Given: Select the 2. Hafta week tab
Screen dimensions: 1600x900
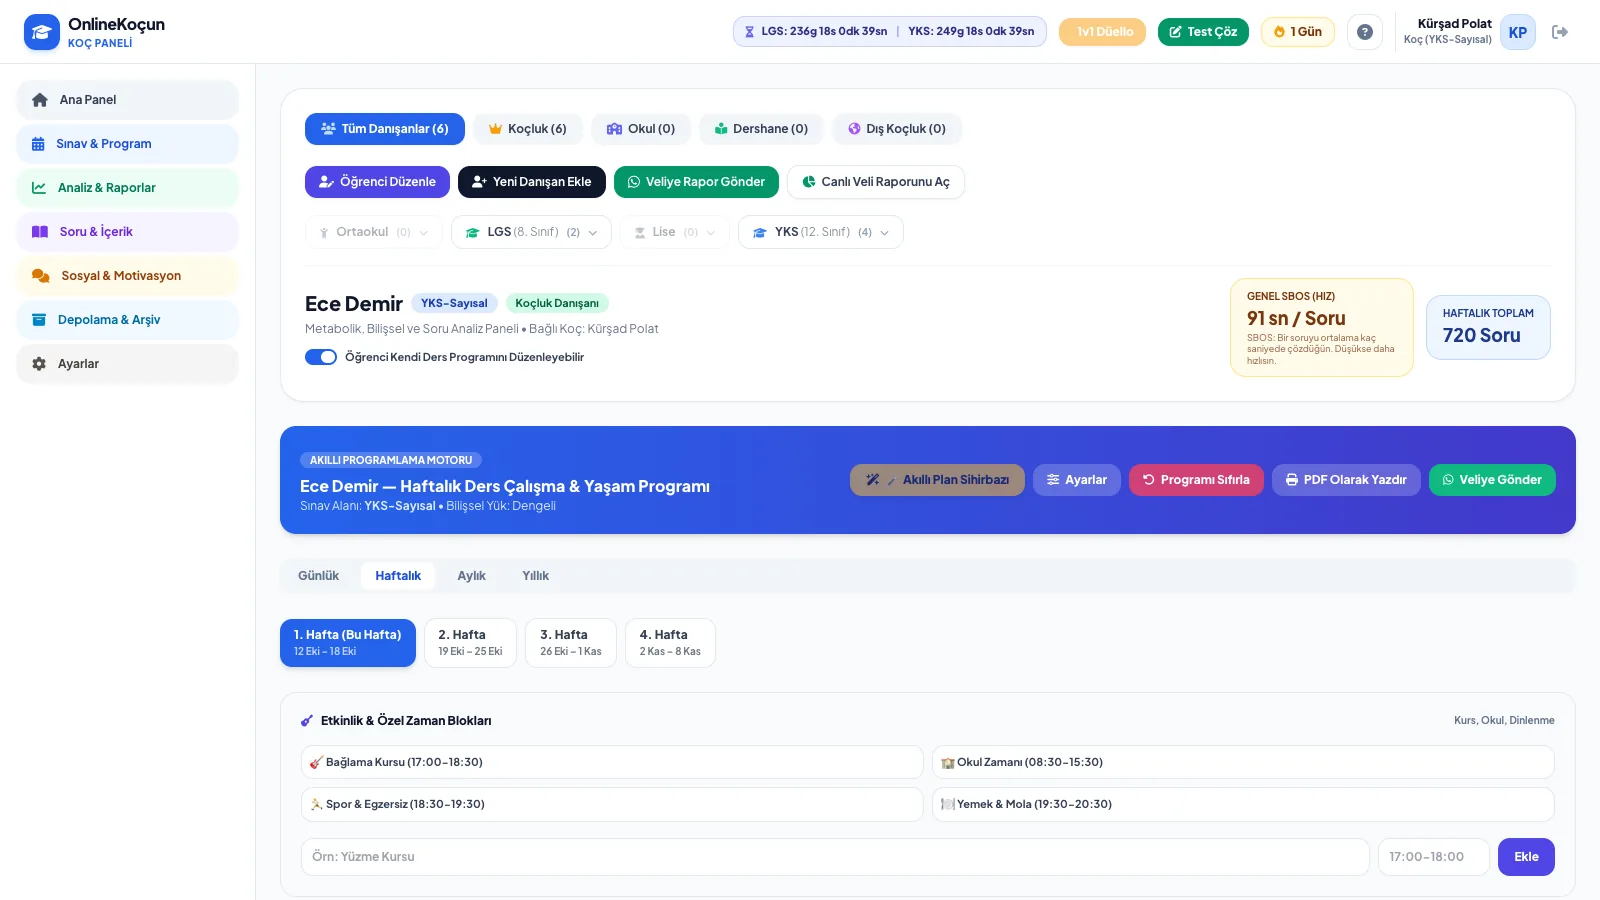Looking at the screenshot, I should [470, 643].
